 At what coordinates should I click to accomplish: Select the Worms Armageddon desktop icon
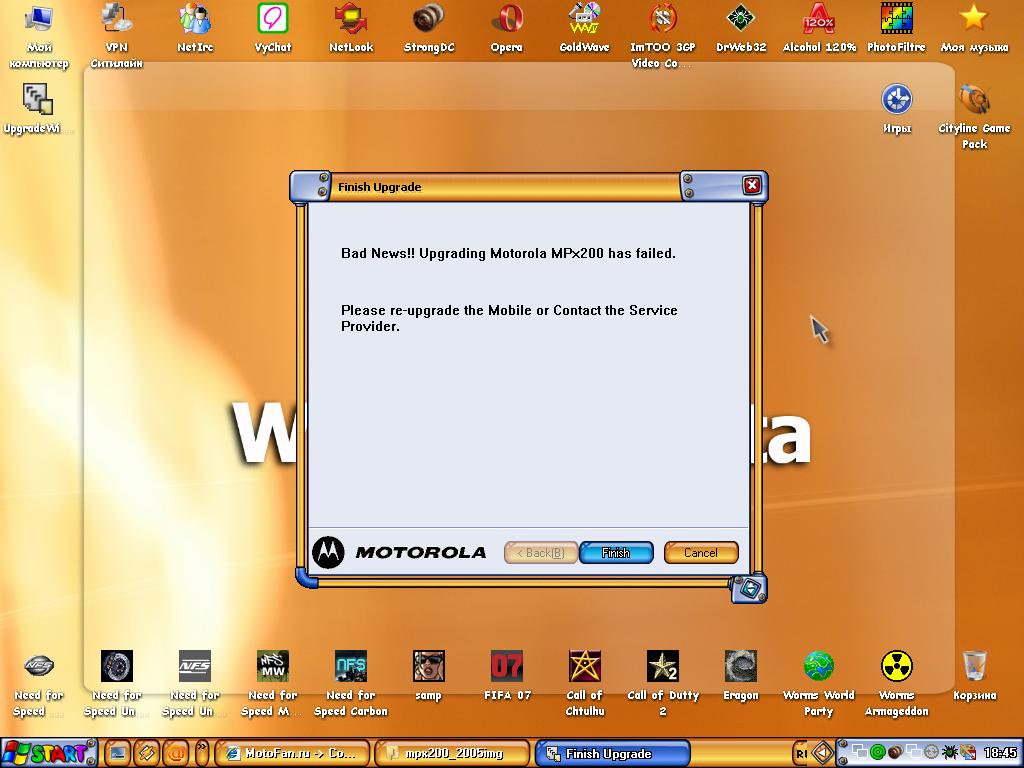pos(897,683)
